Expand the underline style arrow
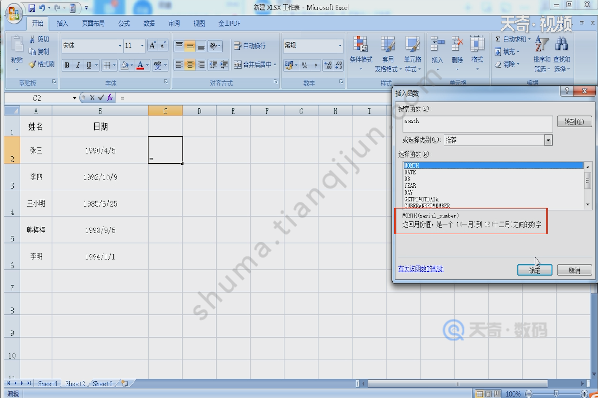The height and width of the screenshot is (398, 598). [x=96, y=66]
